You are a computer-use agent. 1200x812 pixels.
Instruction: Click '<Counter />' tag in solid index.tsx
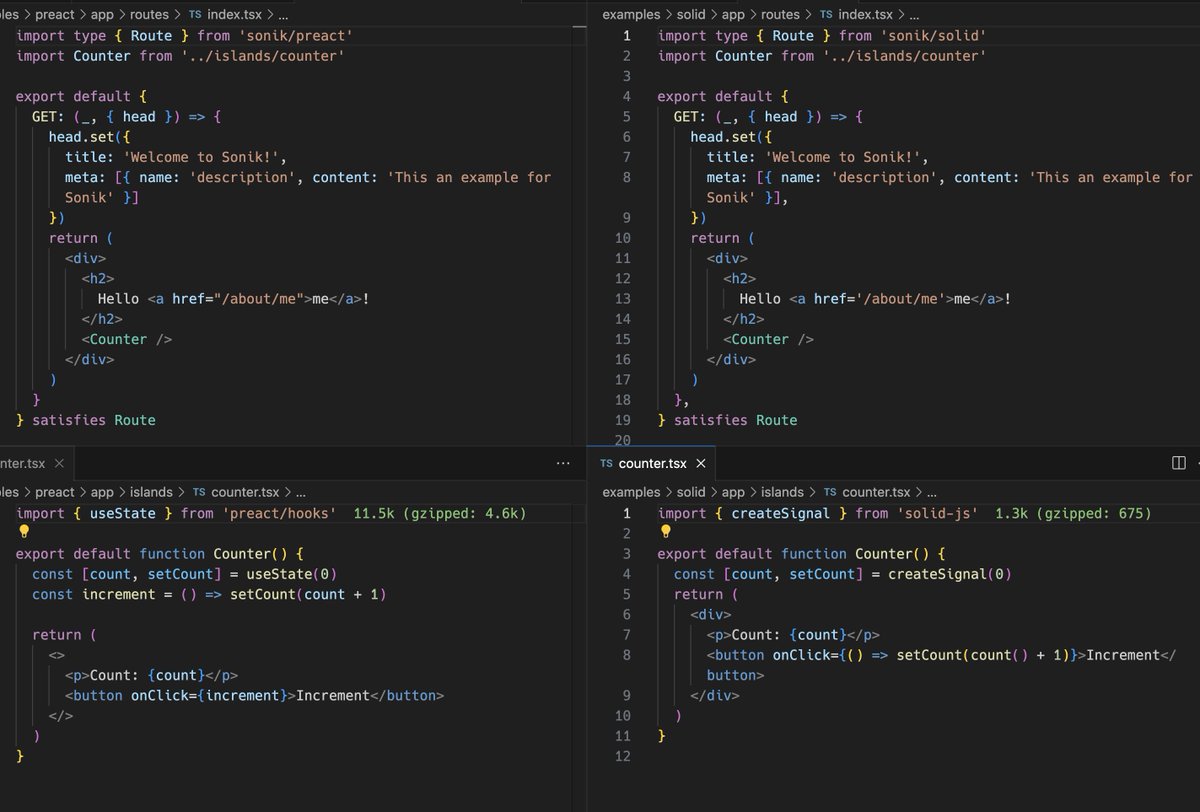768,339
